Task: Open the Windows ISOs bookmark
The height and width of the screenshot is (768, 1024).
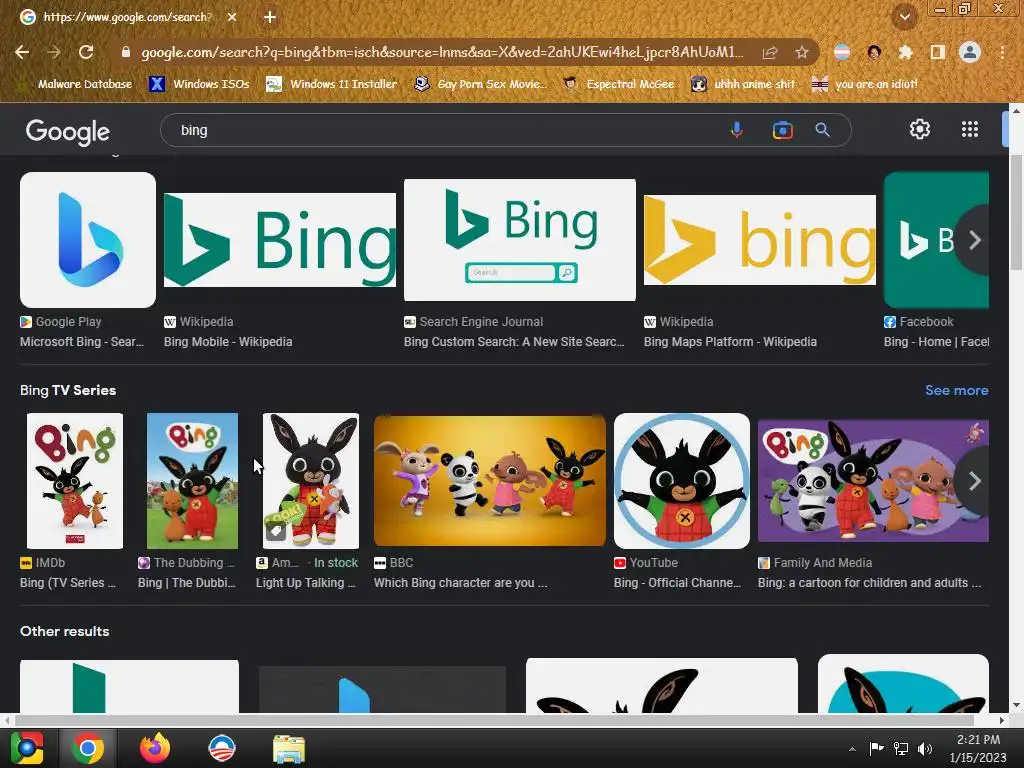Action: point(200,84)
